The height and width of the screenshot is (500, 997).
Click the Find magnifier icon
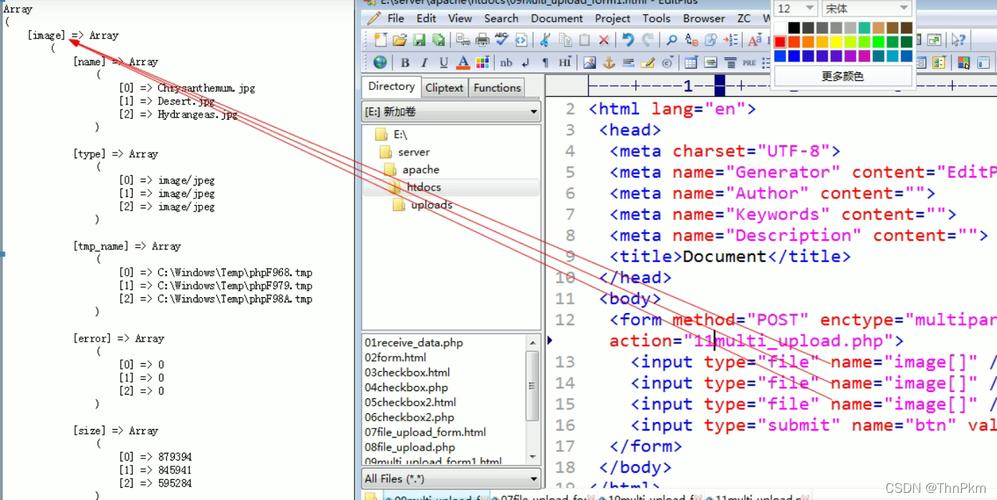[x=671, y=39]
